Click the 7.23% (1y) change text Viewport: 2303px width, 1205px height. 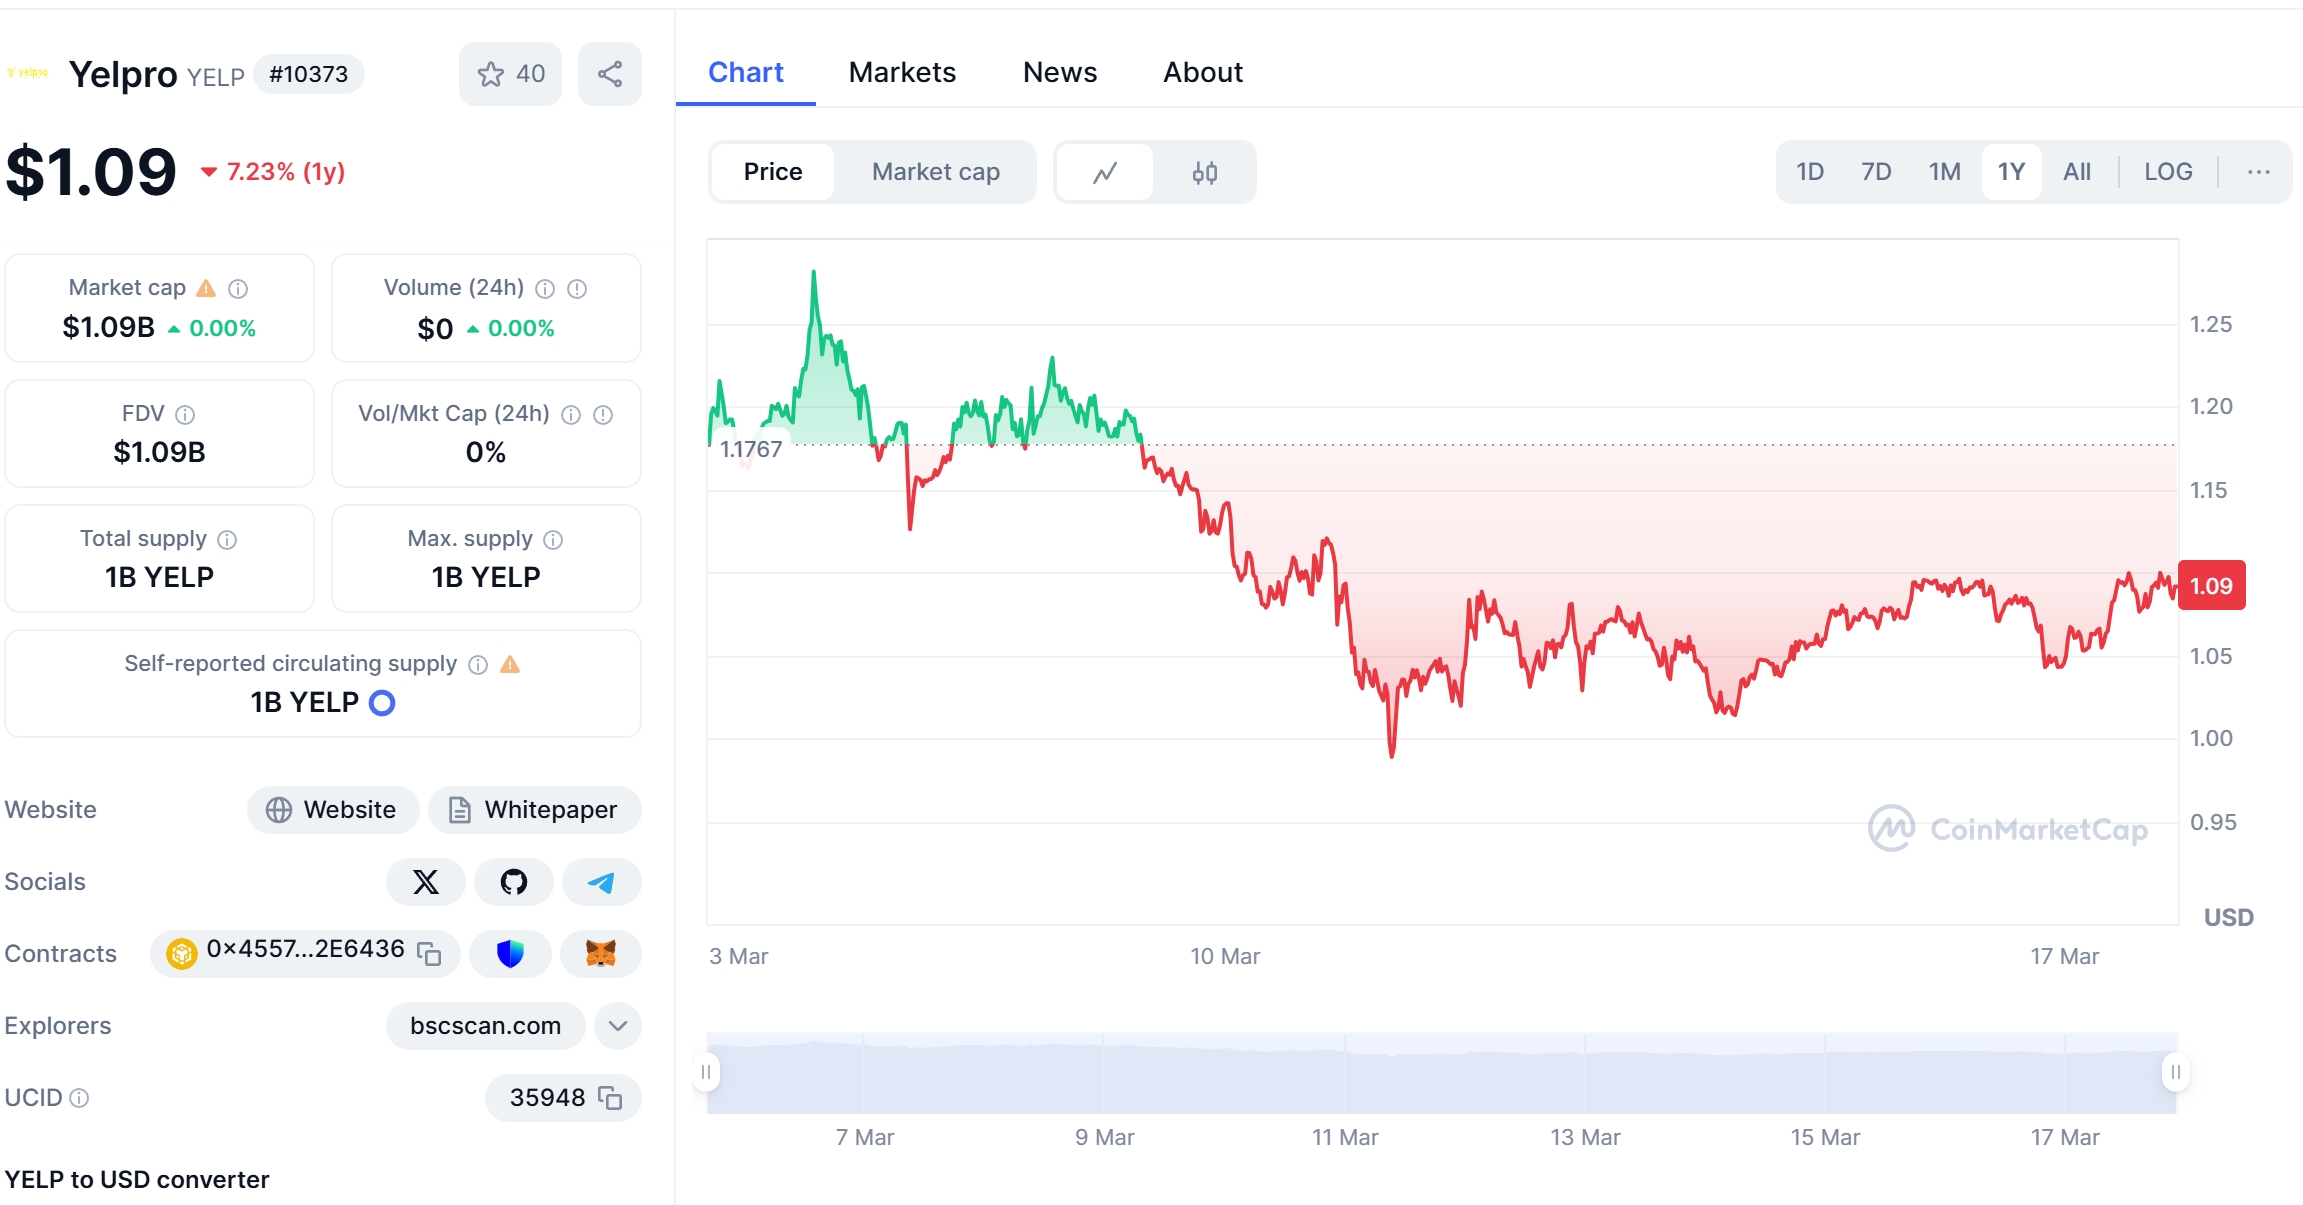point(286,172)
